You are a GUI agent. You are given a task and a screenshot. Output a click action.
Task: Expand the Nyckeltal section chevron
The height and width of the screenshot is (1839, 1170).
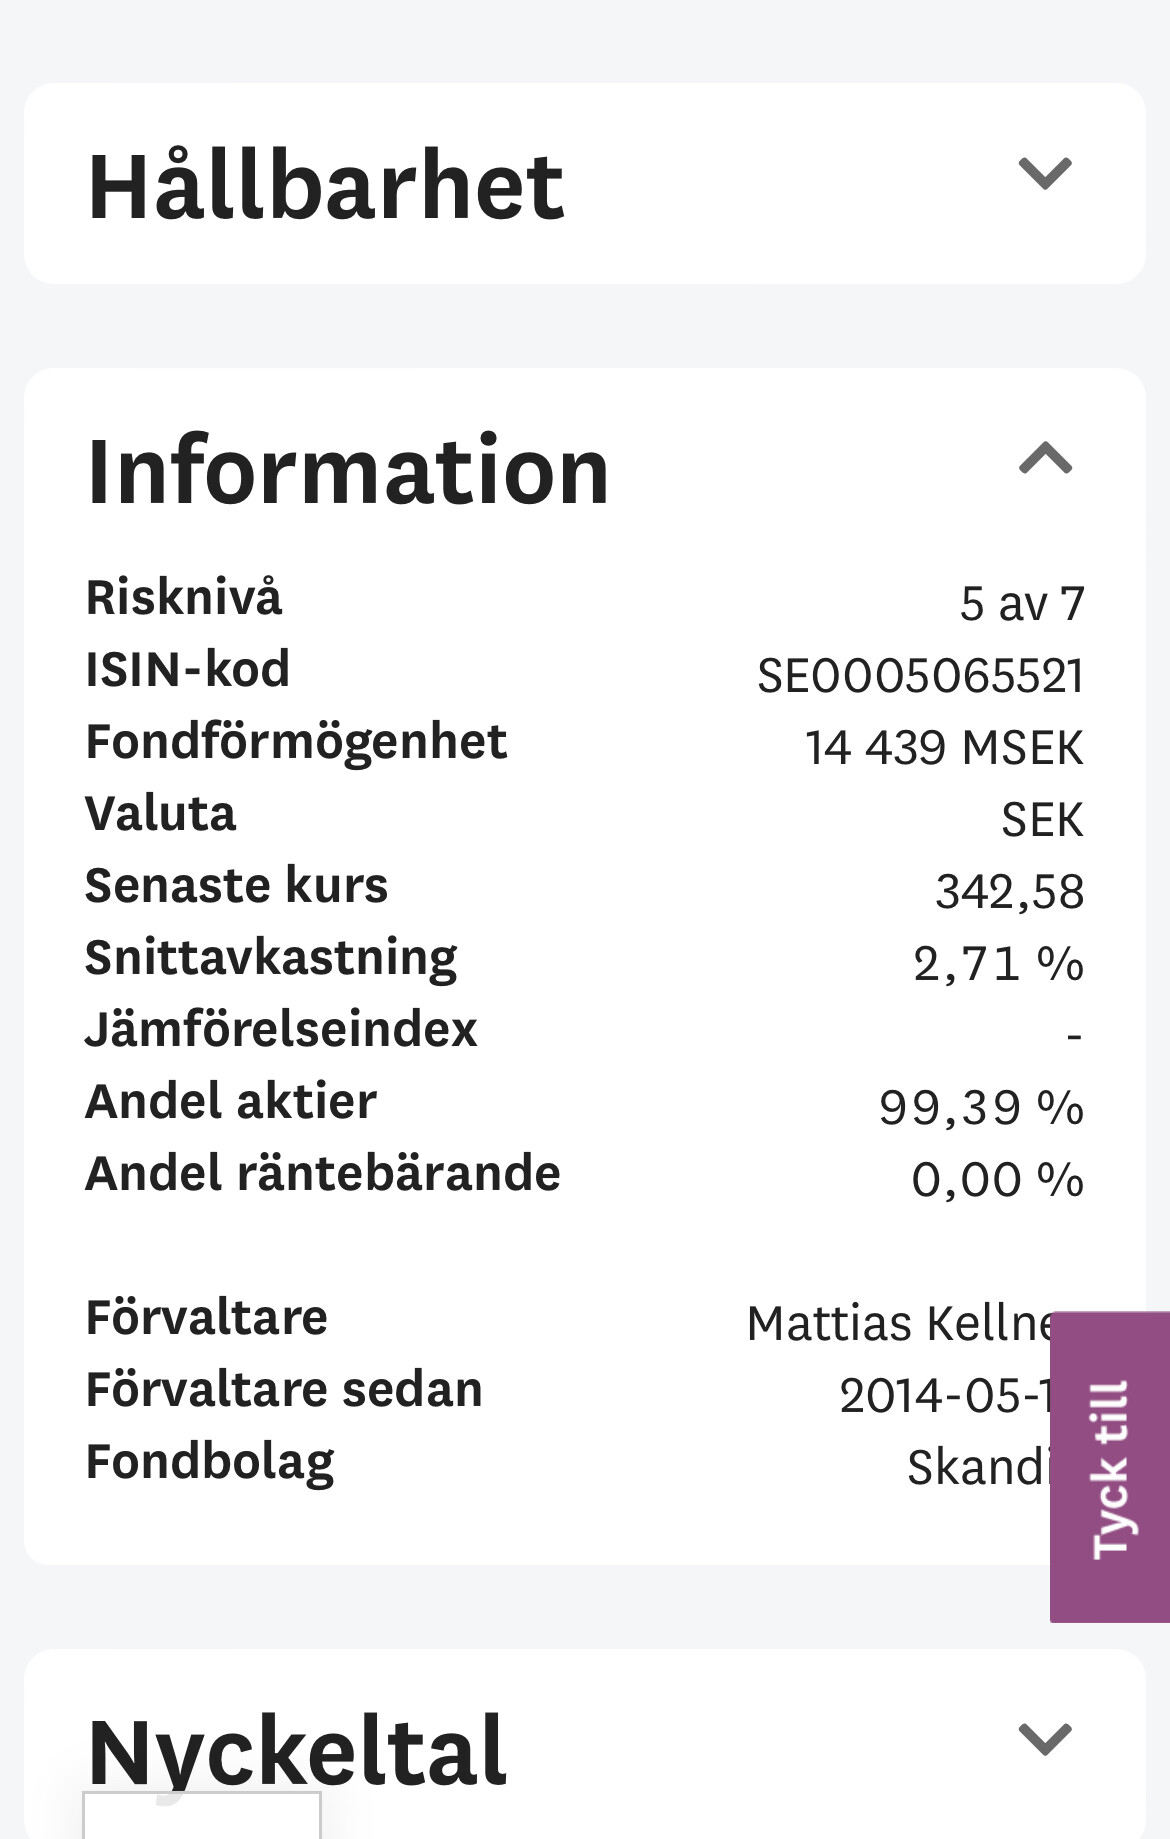(1045, 1740)
